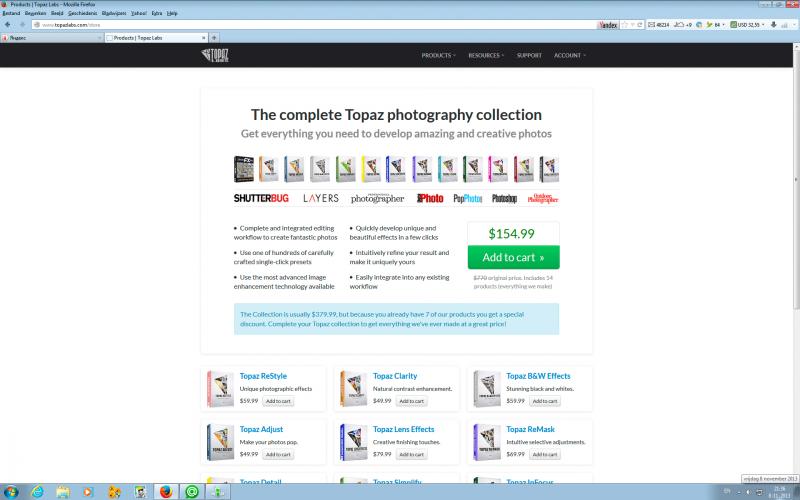Add Topaz ReStyle to cart

click(278, 401)
